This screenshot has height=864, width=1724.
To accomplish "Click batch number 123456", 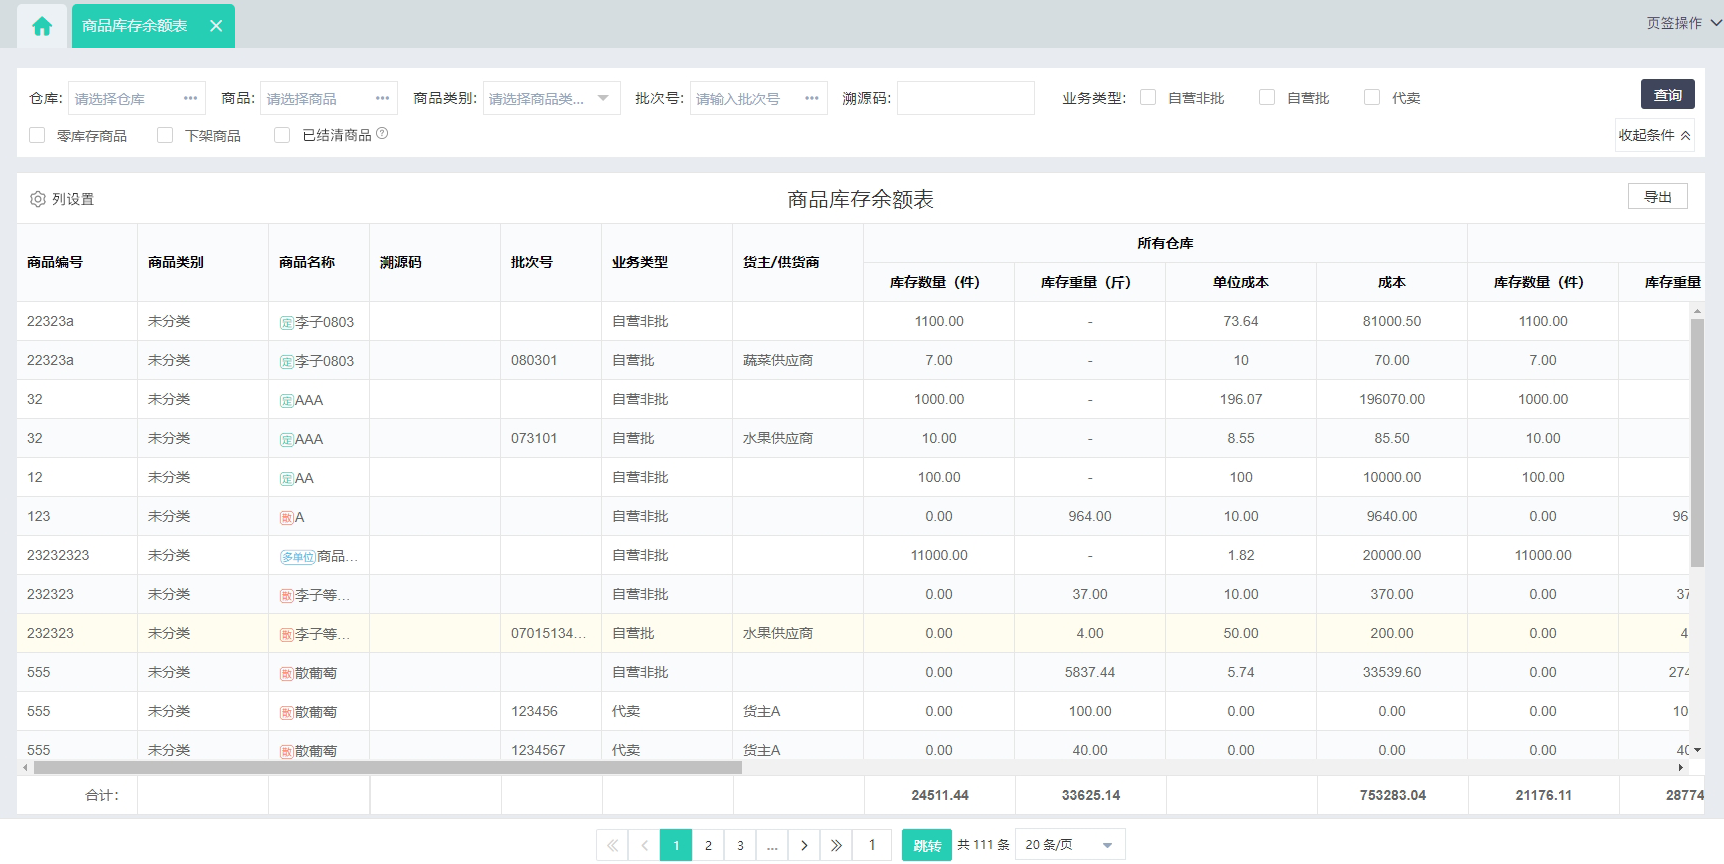I will pyautogui.click(x=534, y=711).
